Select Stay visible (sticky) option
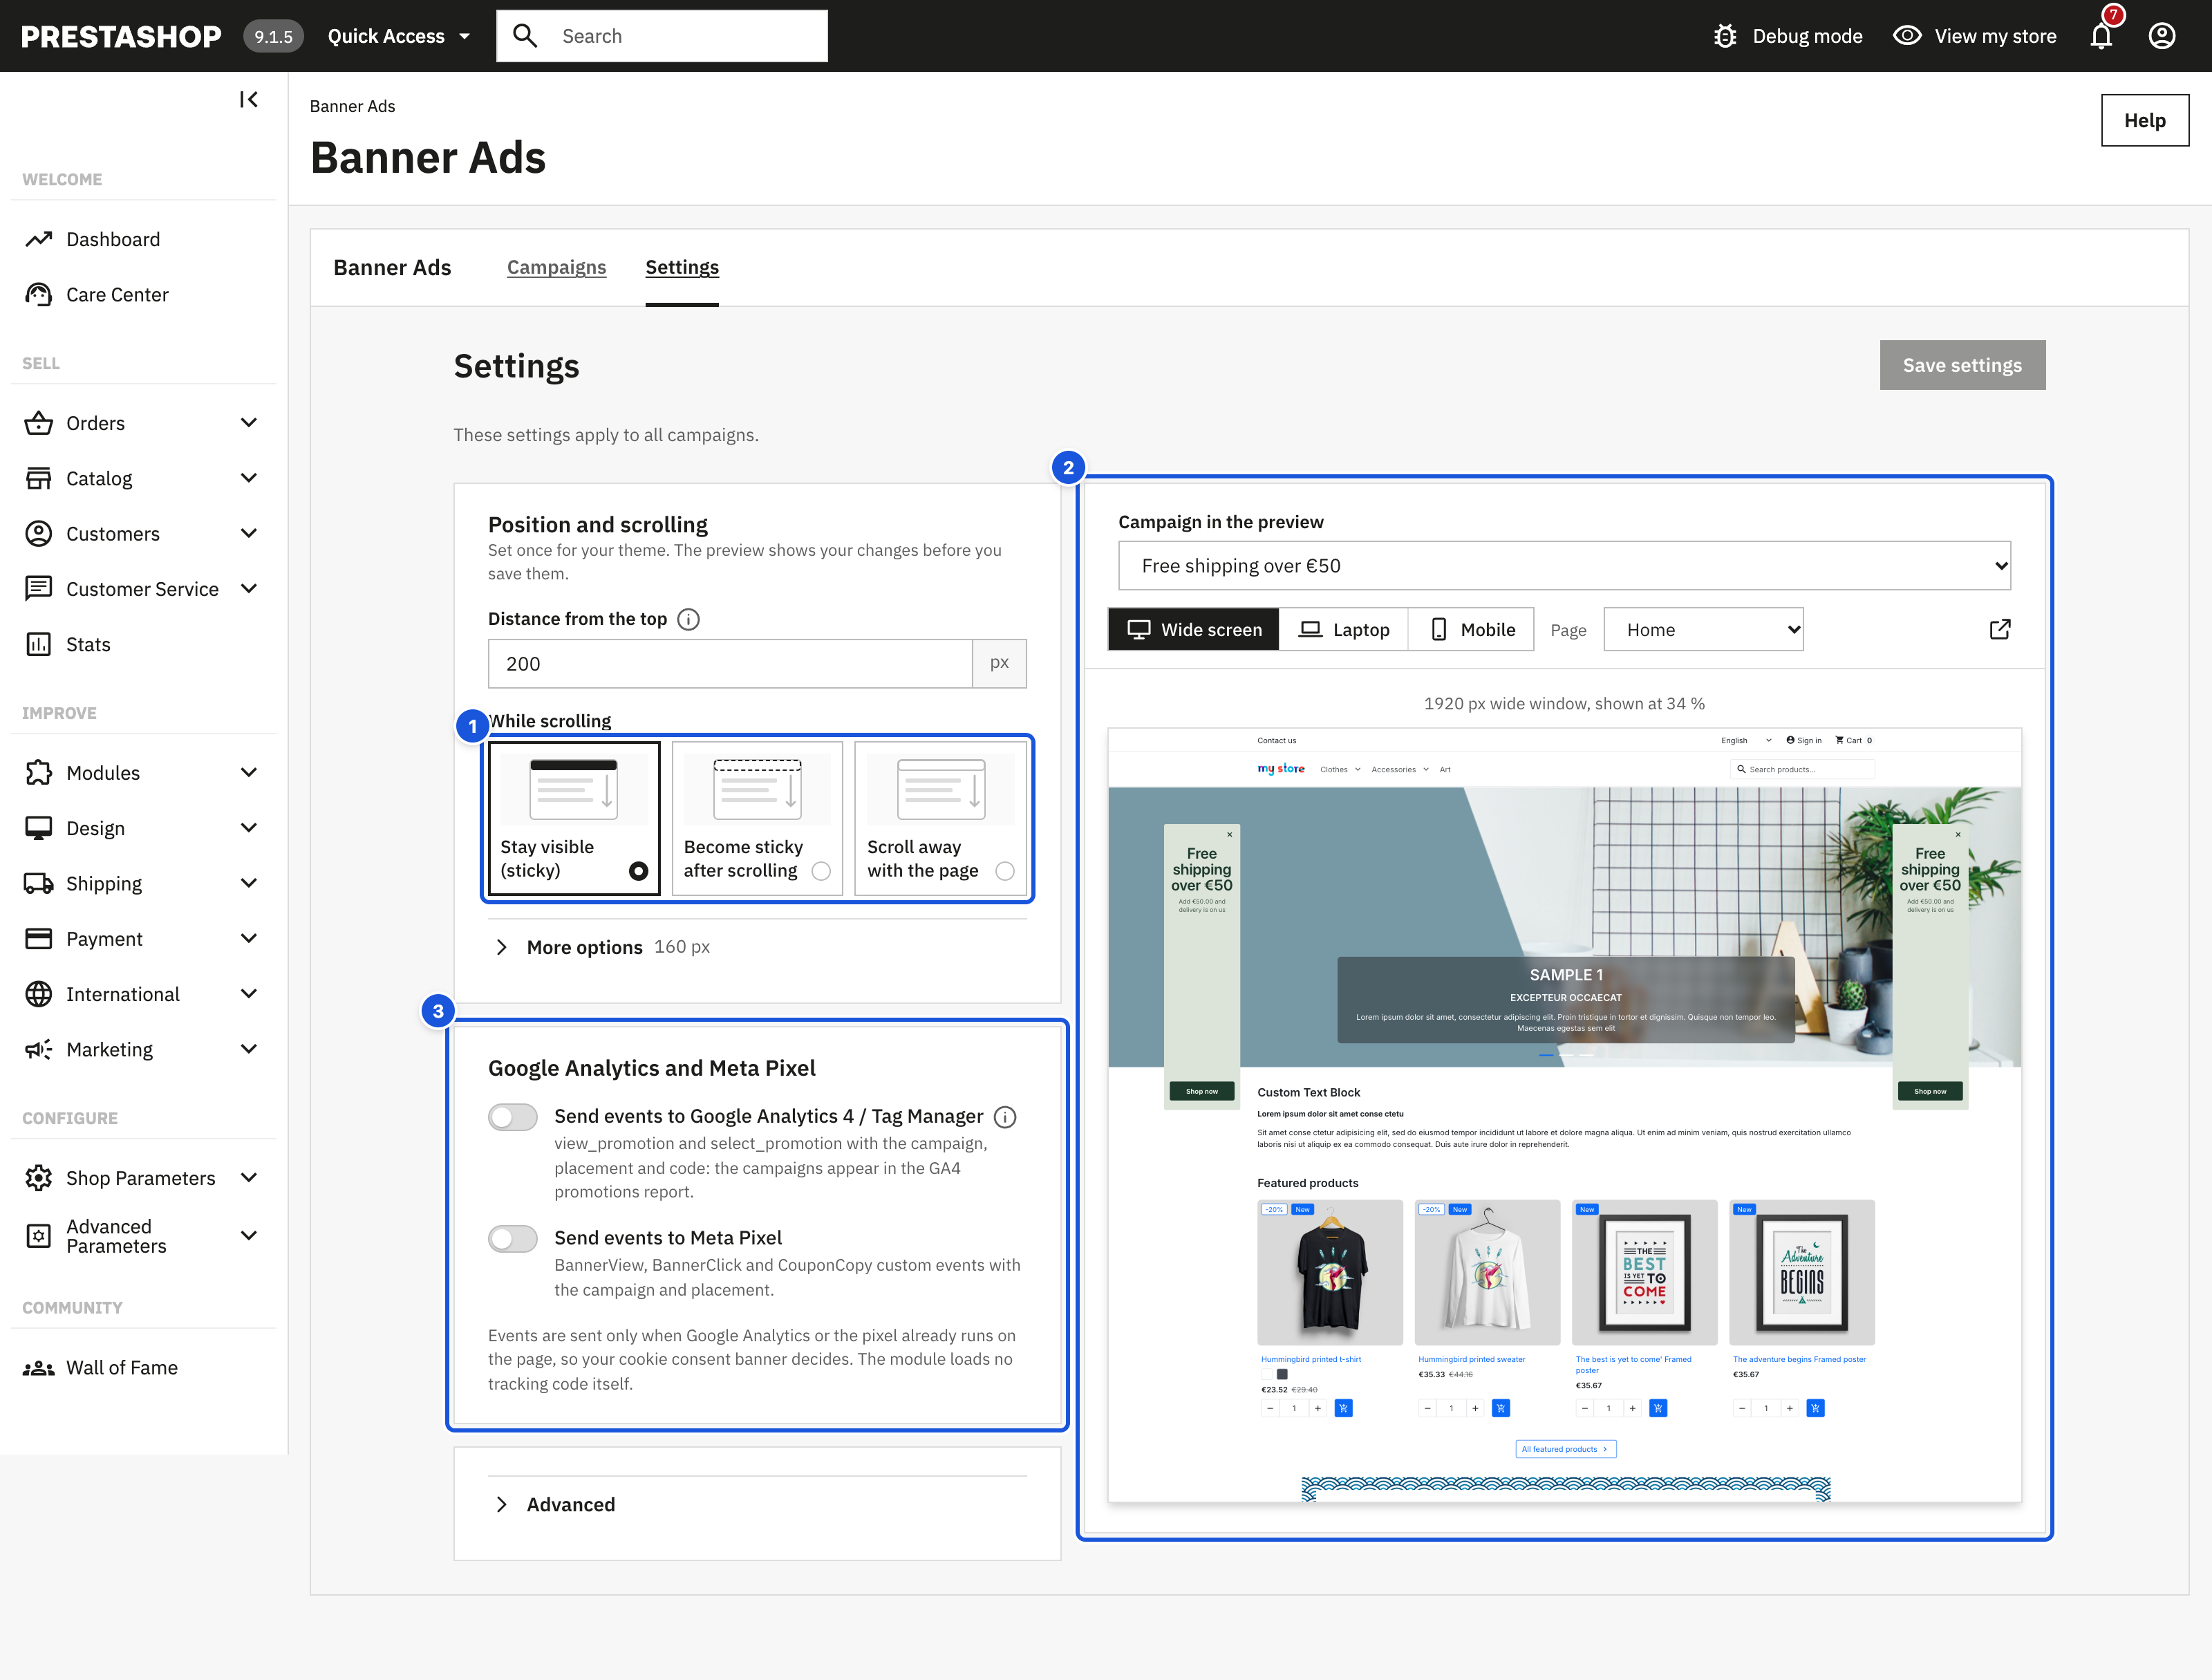 coord(574,818)
